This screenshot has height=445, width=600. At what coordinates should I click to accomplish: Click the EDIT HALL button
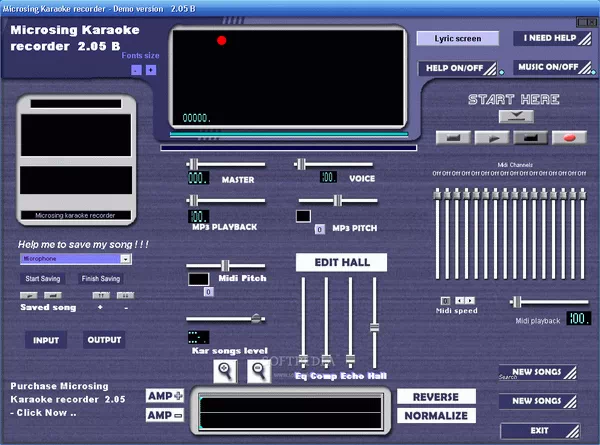pyautogui.click(x=341, y=262)
